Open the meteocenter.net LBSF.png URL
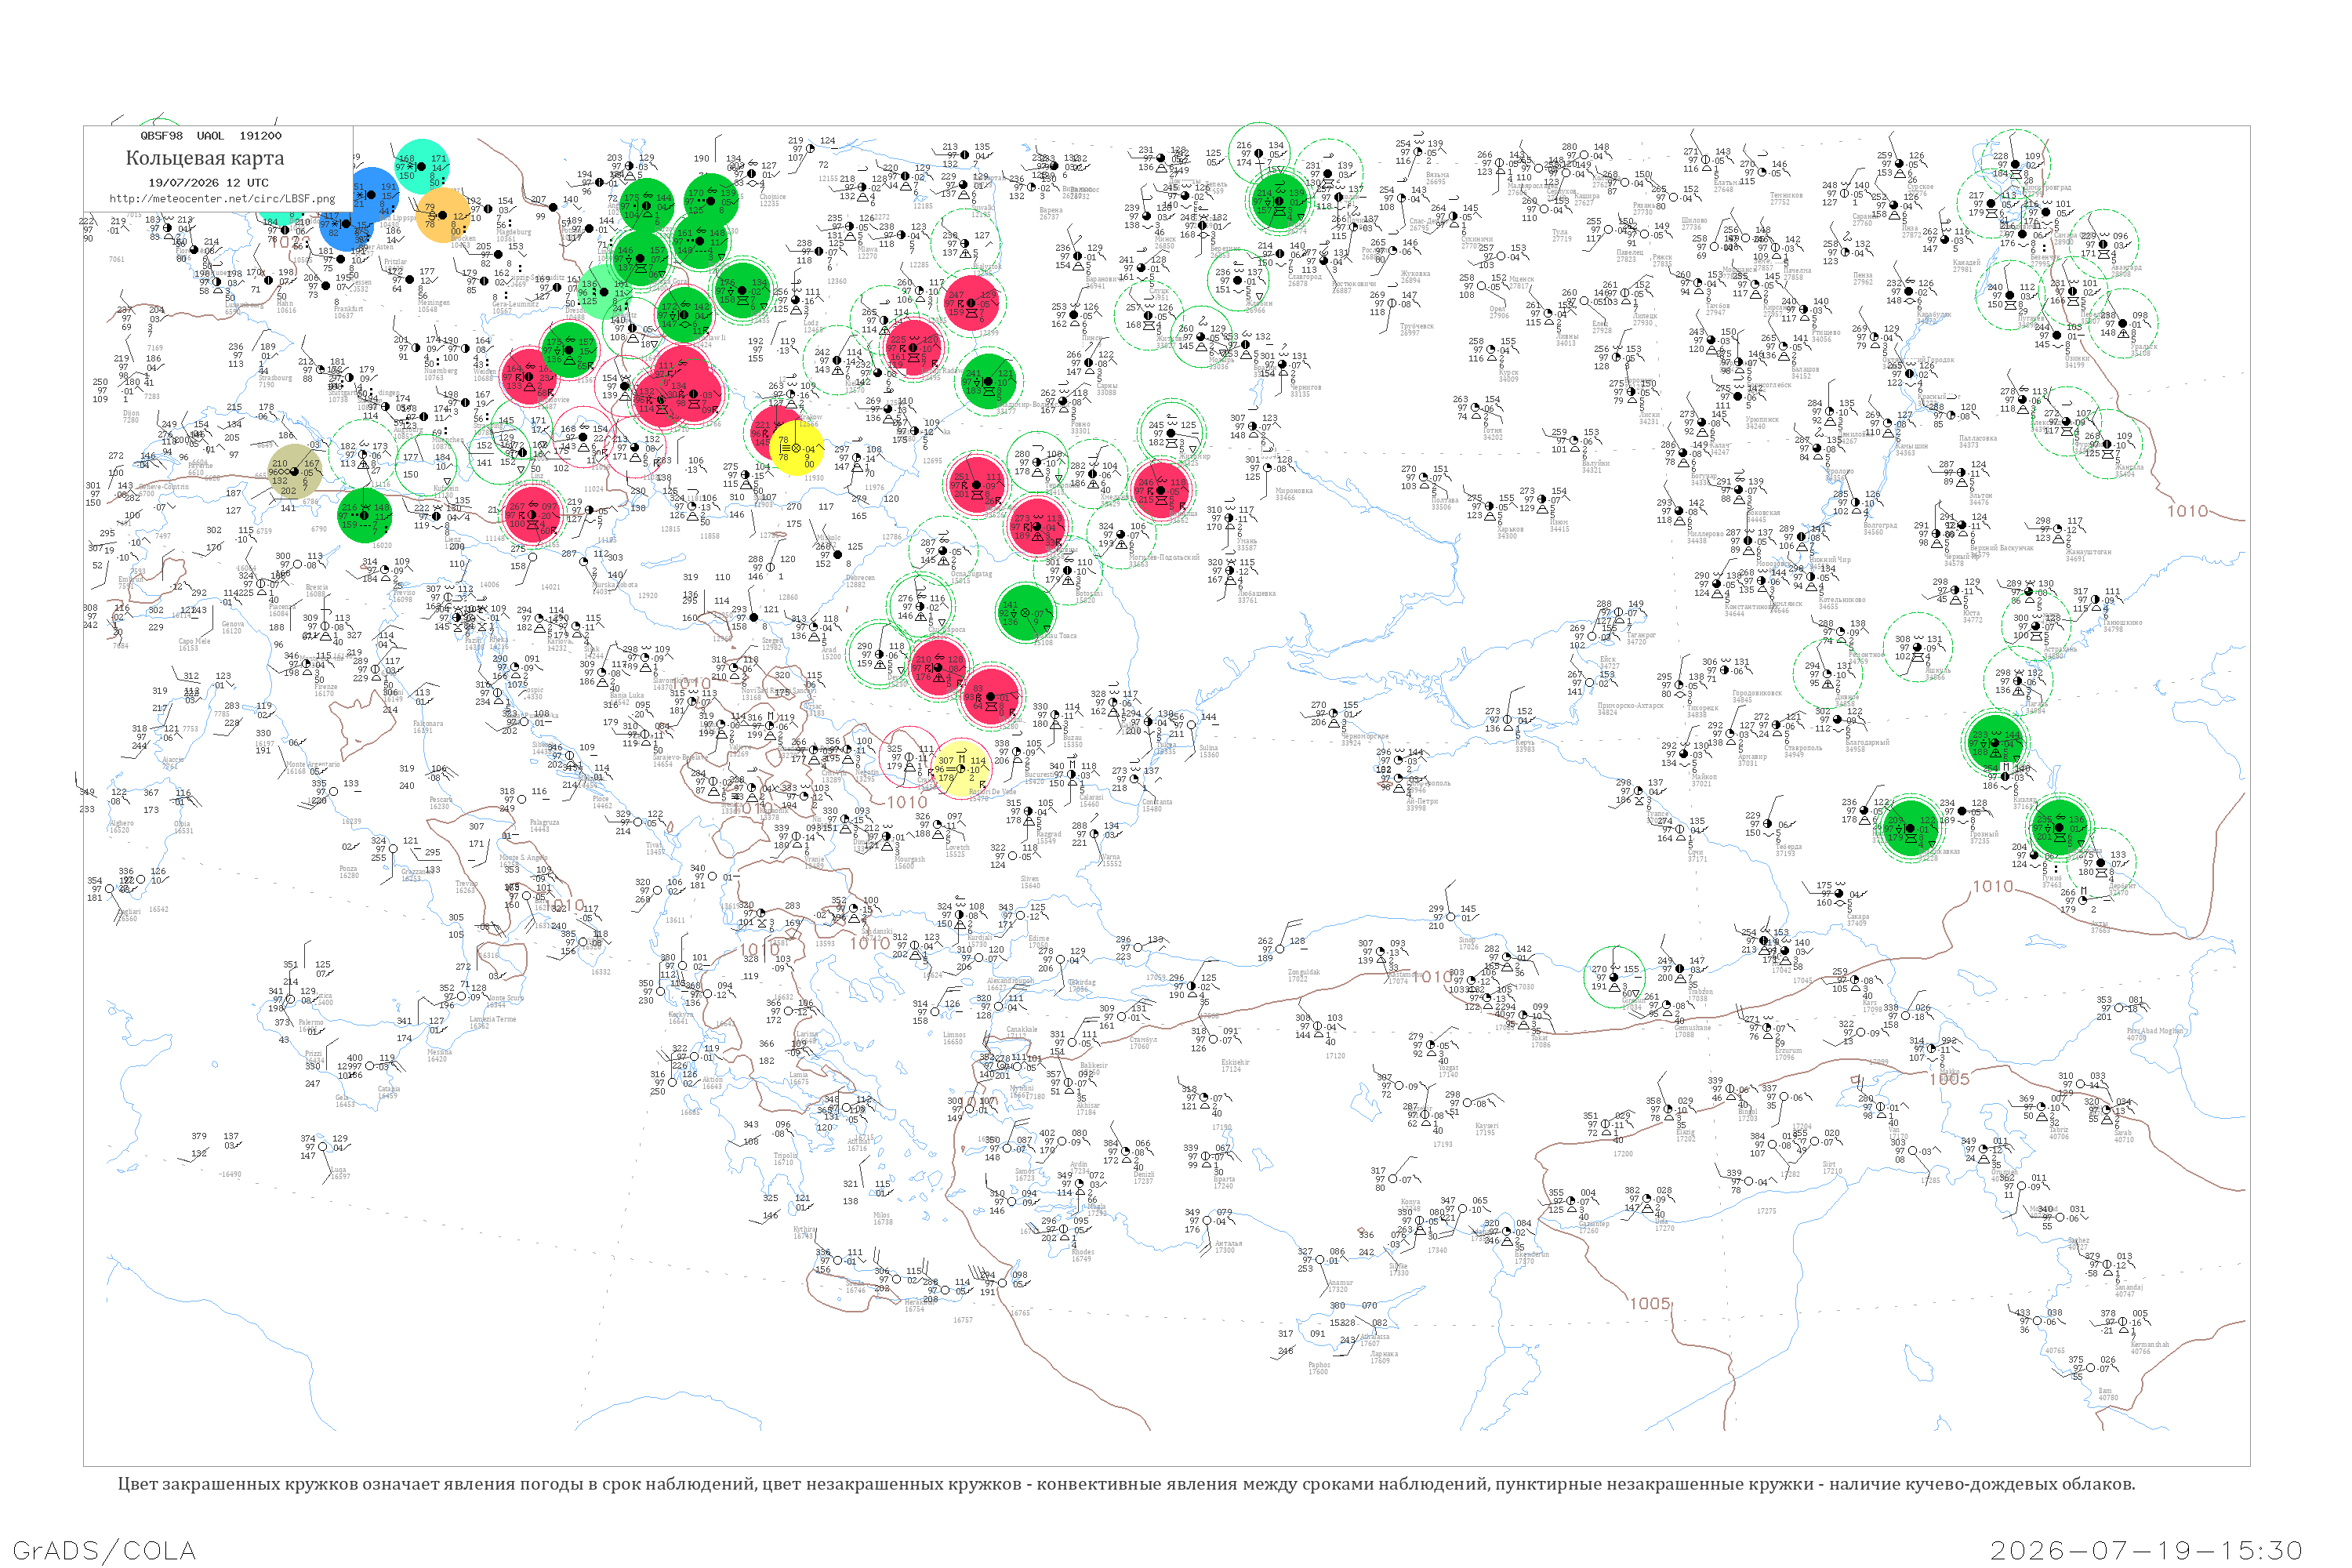Screen dimensions: 2352x1568 pos(222,198)
